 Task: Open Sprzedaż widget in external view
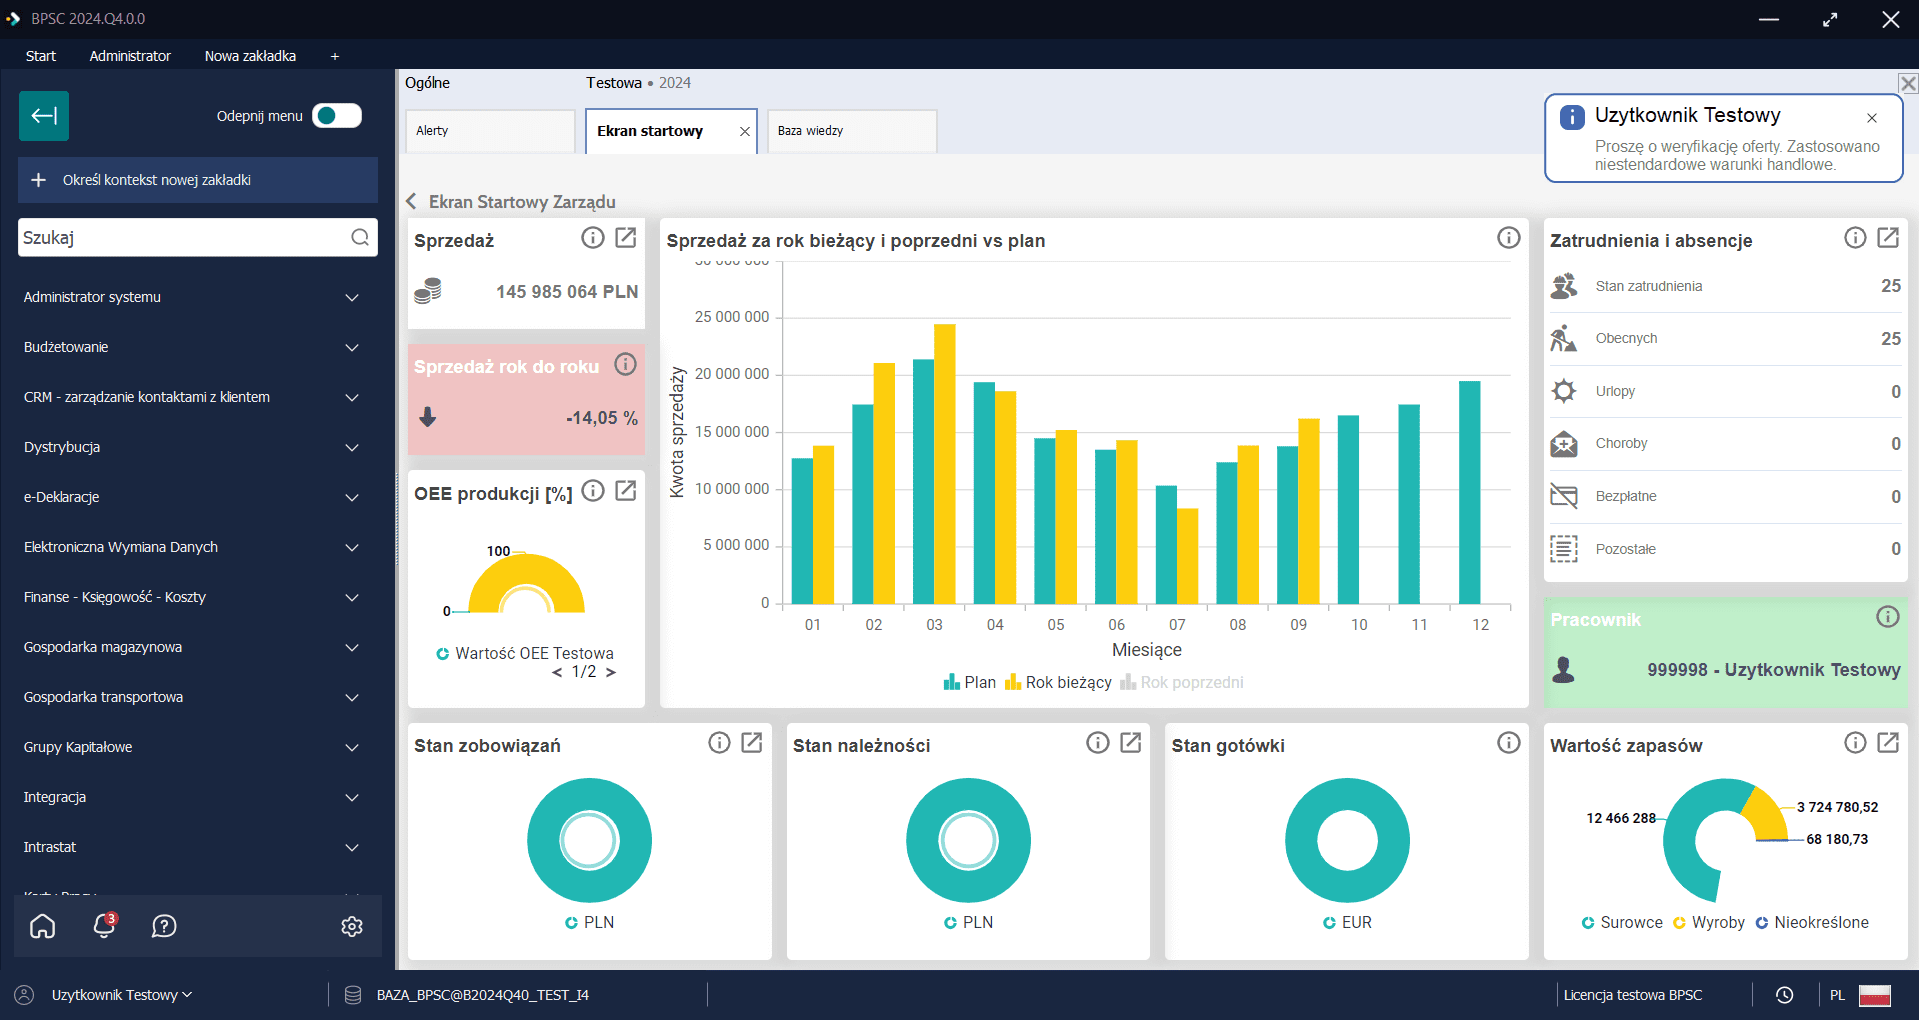coord(625,238)
